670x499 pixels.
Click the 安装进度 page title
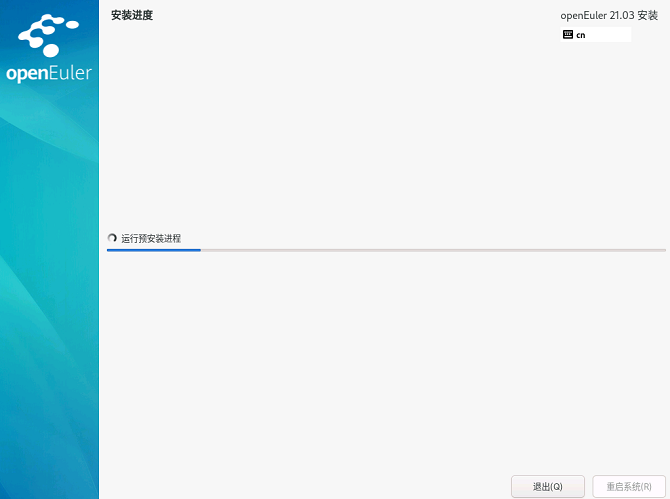click(x=132, y=15)
